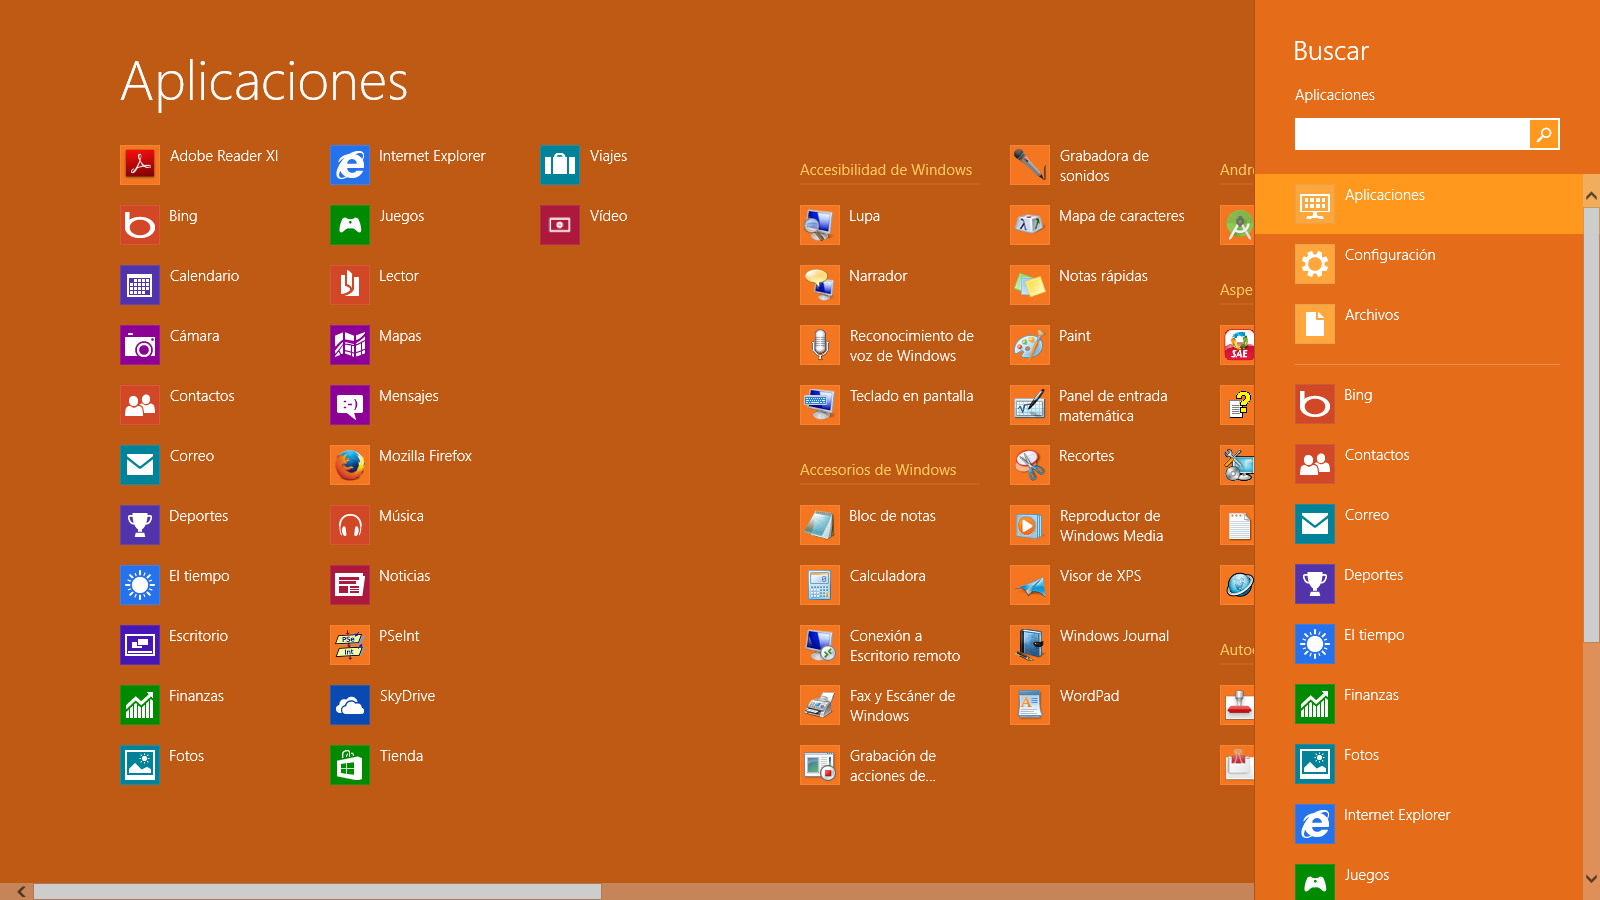
Task: Launch the Recortes snipping tool
Action: [1029, 465]
